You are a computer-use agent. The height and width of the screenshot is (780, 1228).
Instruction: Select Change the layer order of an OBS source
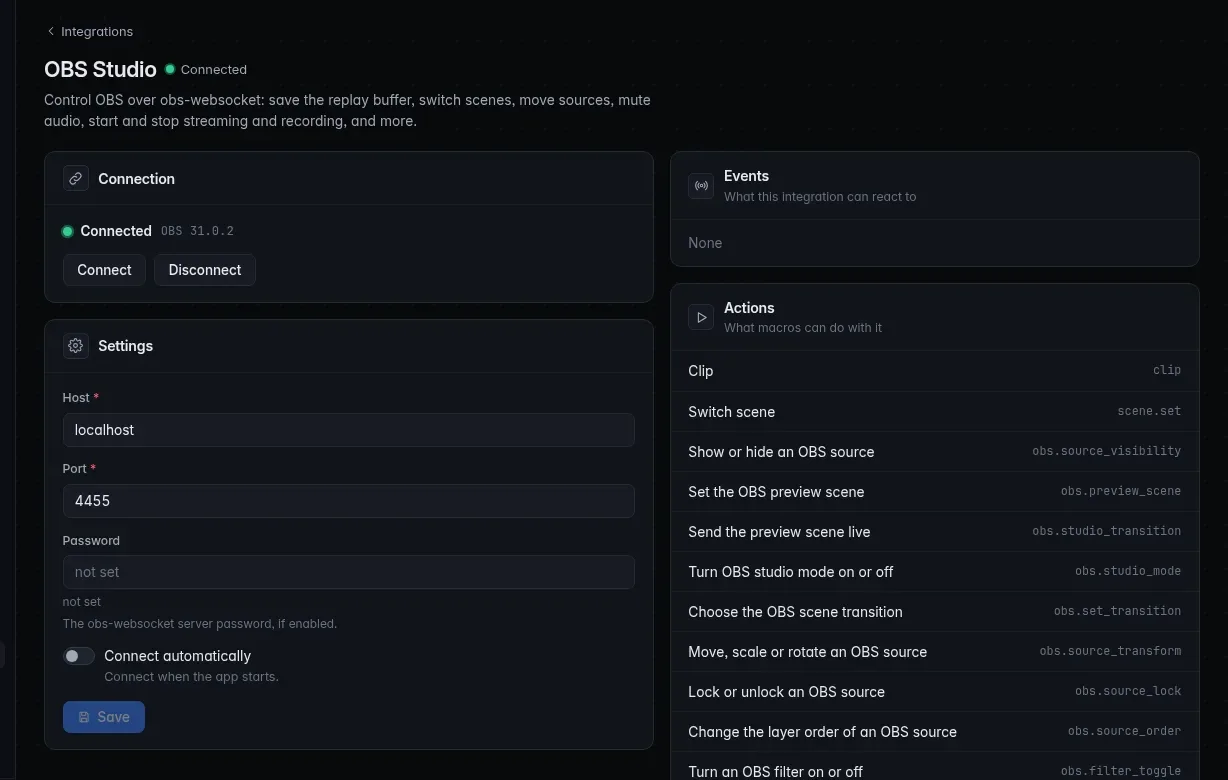tap(934, 731)
